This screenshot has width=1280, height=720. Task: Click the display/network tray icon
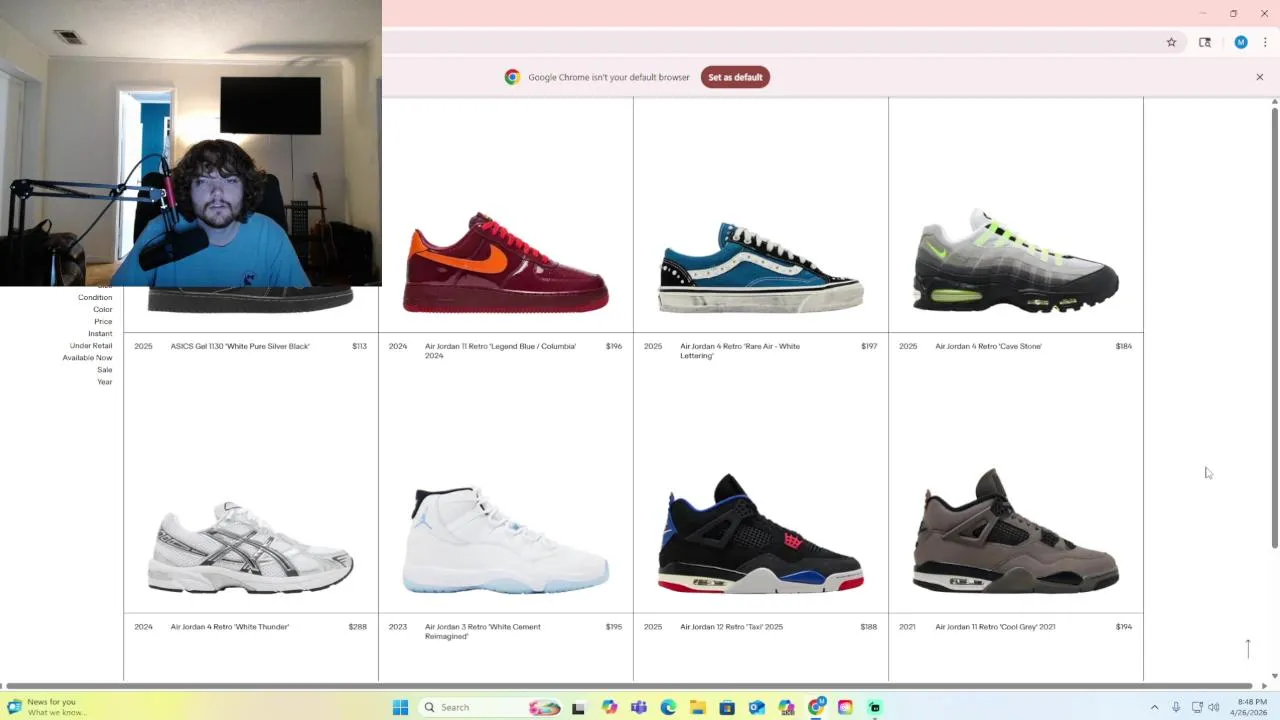1197,707
